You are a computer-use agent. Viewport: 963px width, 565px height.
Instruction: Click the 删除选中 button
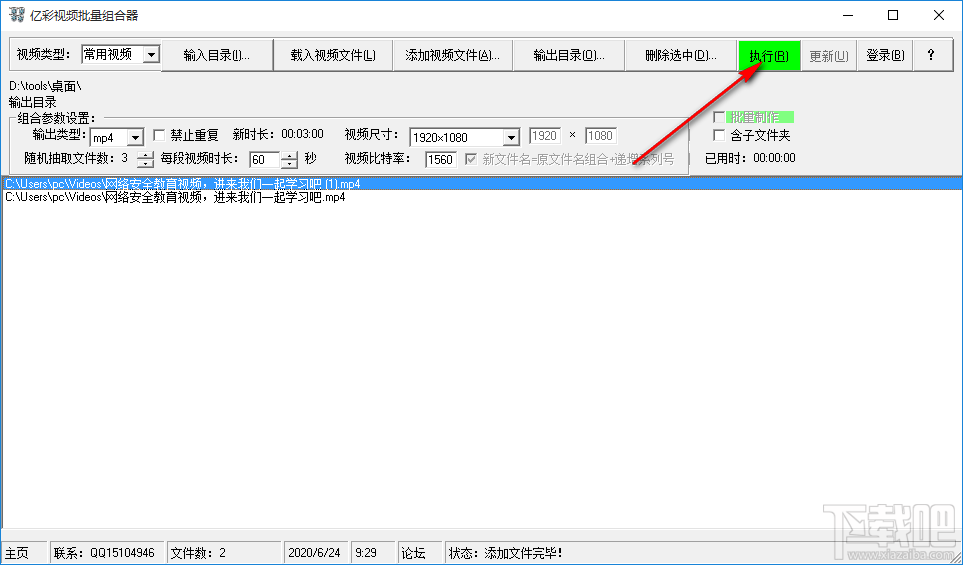coord(680,55)
